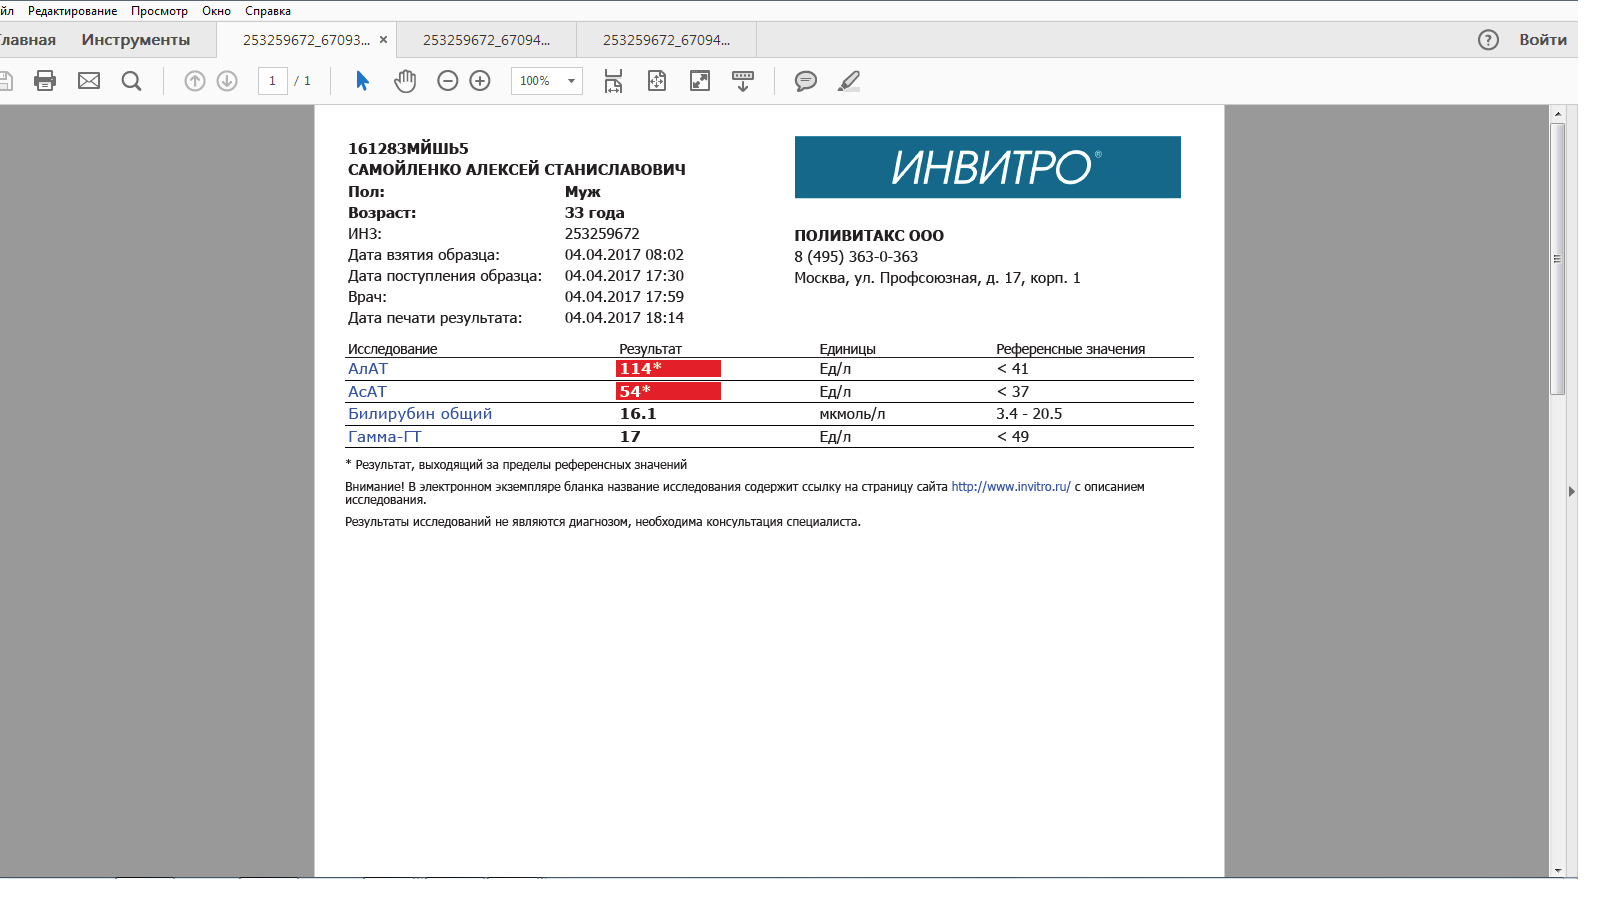1600x900 pixels.
Task: Open the Просмотр menu
Action: click(x=159, y=11)
